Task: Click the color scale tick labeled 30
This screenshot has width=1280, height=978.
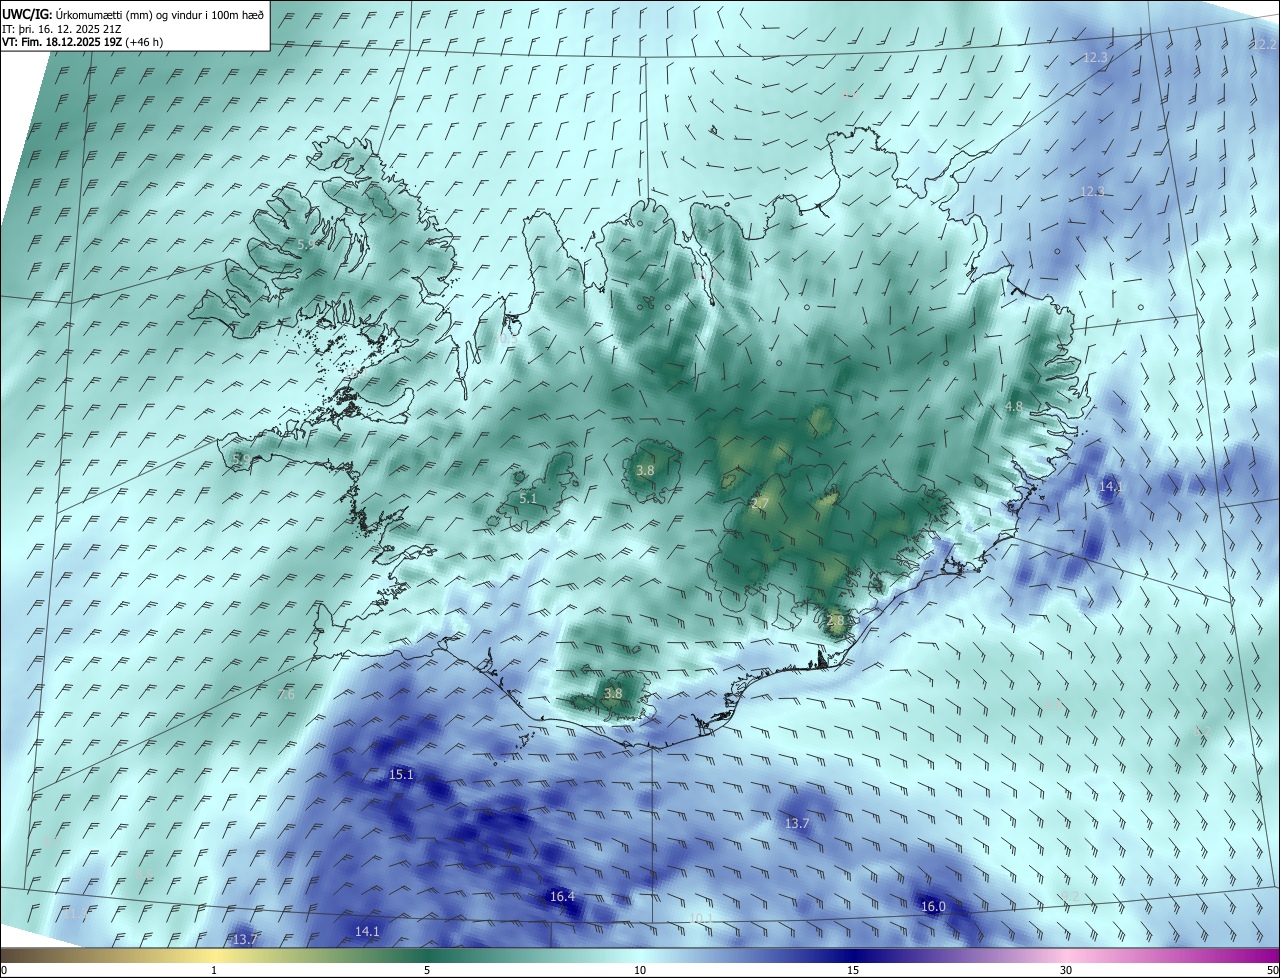Action: [x=1066, y=970]
